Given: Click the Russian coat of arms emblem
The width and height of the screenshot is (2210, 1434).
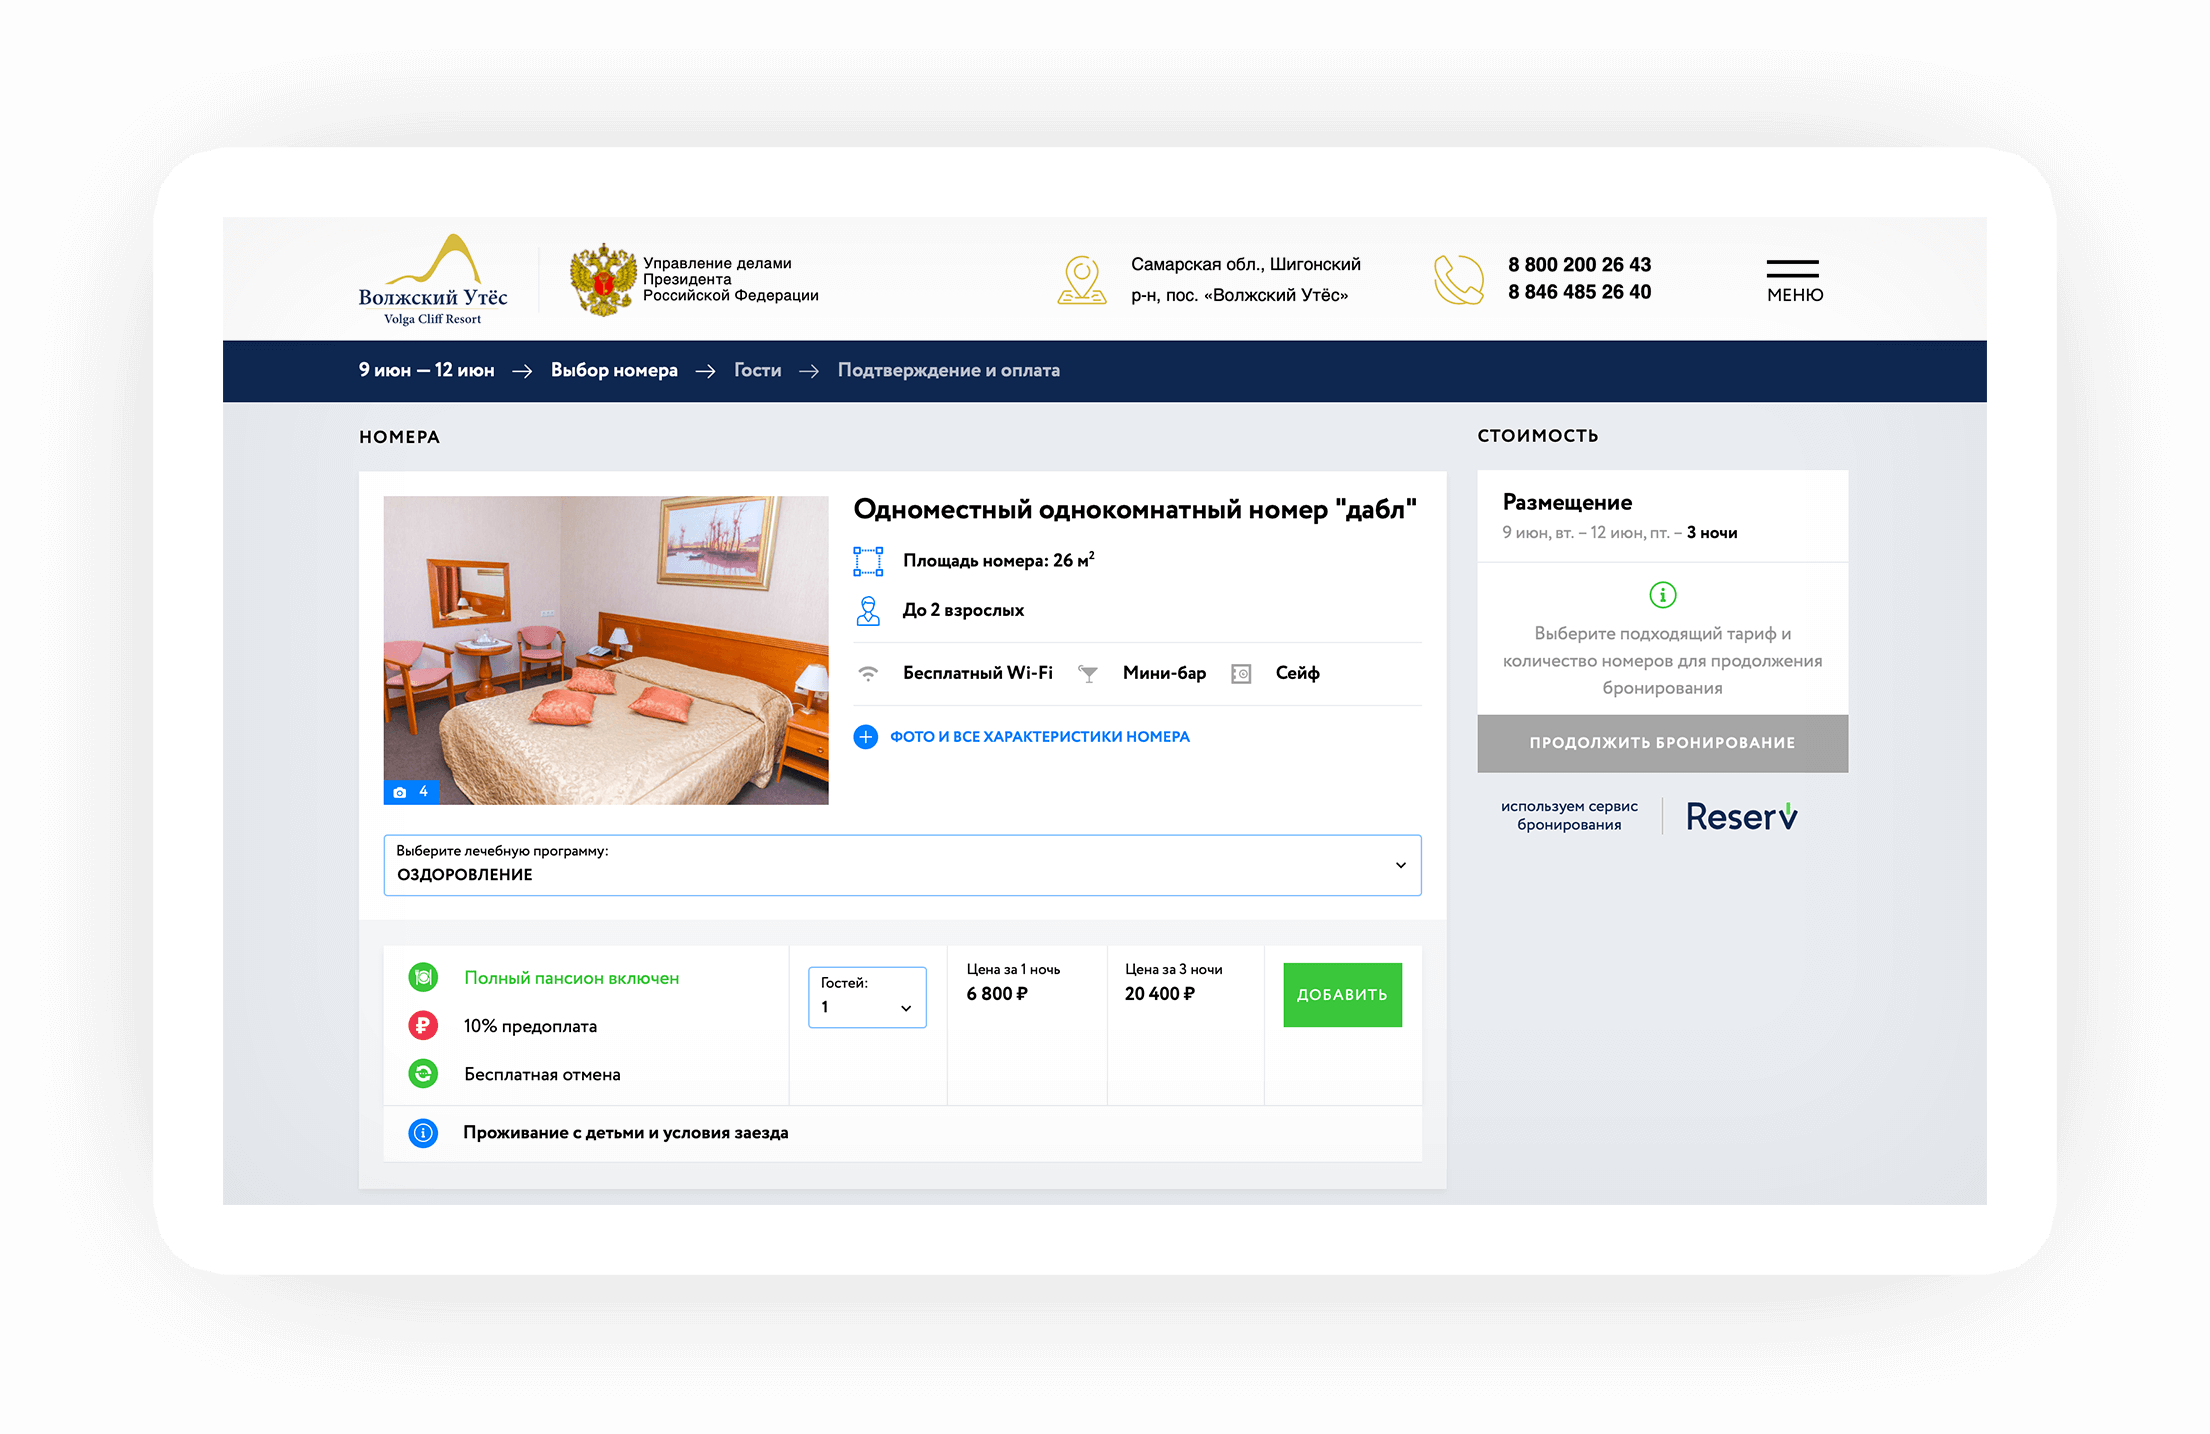Looking at the screenshot, I should coord(603,280).
